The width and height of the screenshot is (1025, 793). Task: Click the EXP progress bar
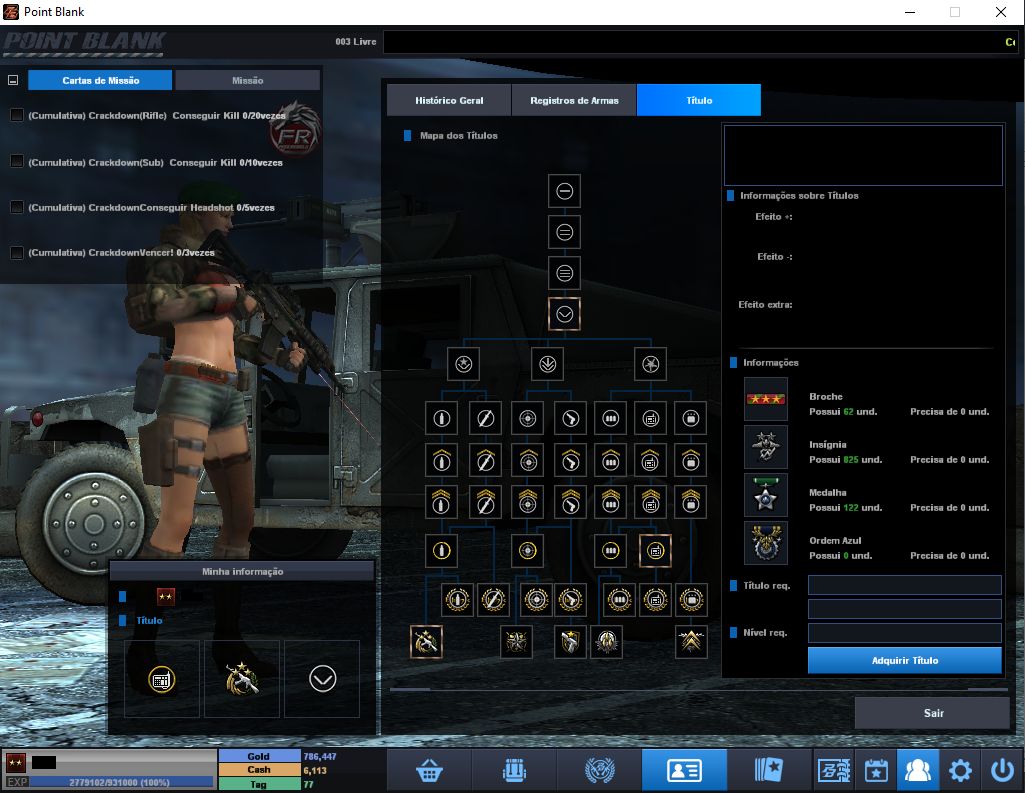click(121, 782)
